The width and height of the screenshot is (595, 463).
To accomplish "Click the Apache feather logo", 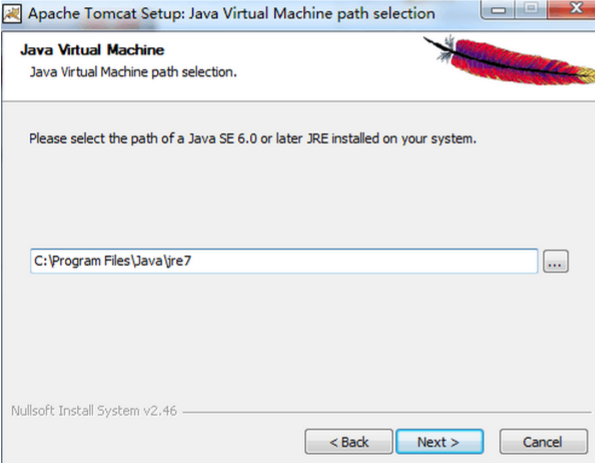I will (509, 60).
